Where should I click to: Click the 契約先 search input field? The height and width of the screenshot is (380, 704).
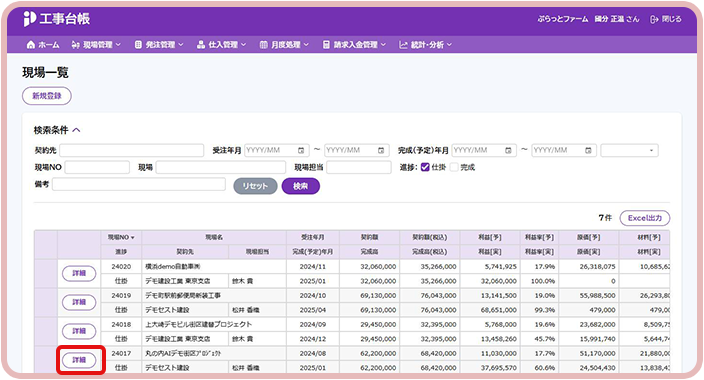tap(132, 150)
